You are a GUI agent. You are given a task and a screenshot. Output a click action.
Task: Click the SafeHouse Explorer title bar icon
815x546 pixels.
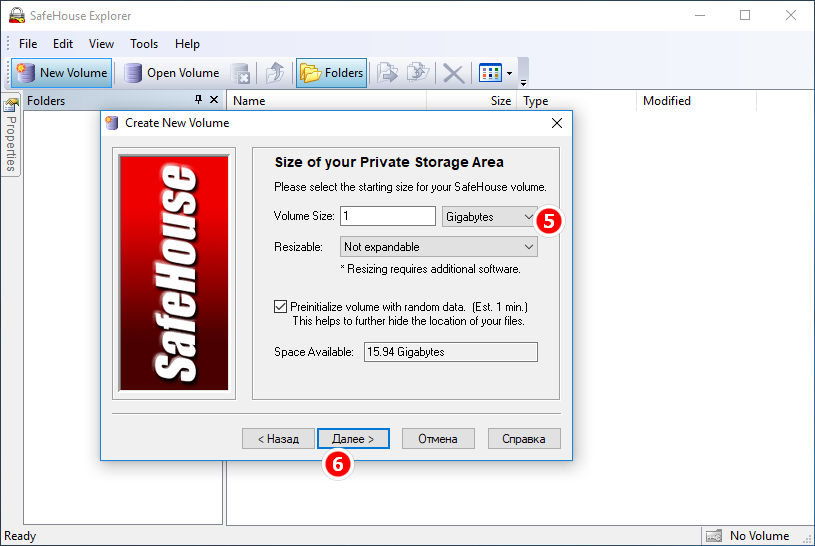(17, 15)
